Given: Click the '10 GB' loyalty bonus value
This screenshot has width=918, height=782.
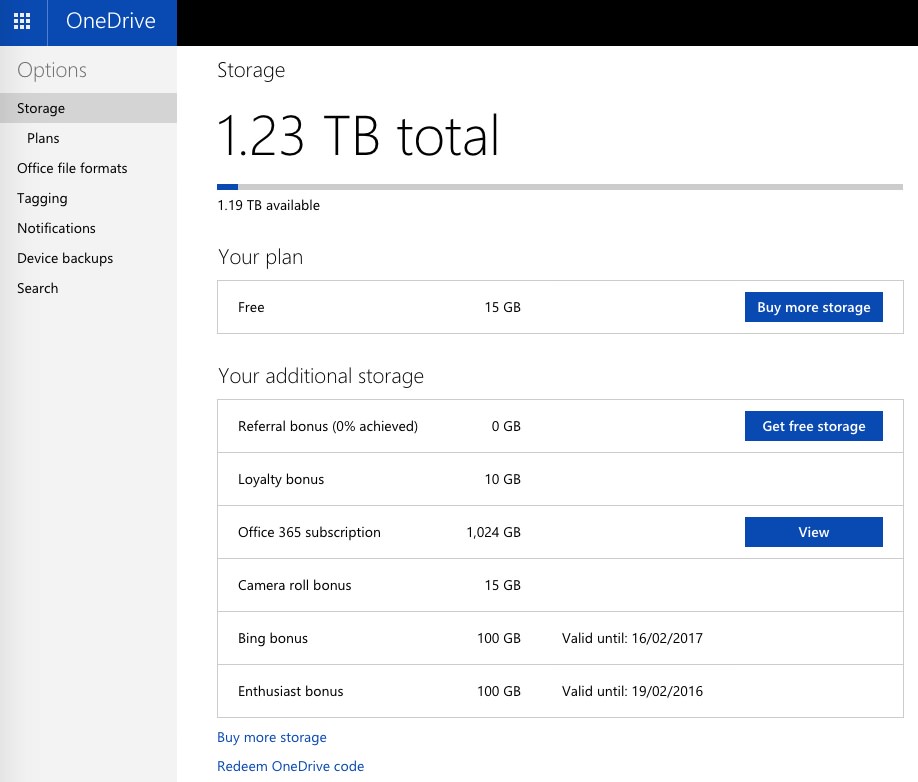Looking at the screenshot, I should (502, 479).
